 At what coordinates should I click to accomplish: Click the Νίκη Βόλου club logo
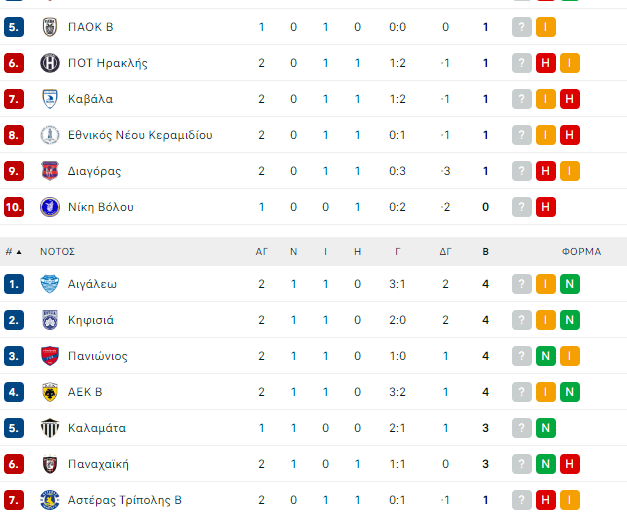tap(50, 207)
